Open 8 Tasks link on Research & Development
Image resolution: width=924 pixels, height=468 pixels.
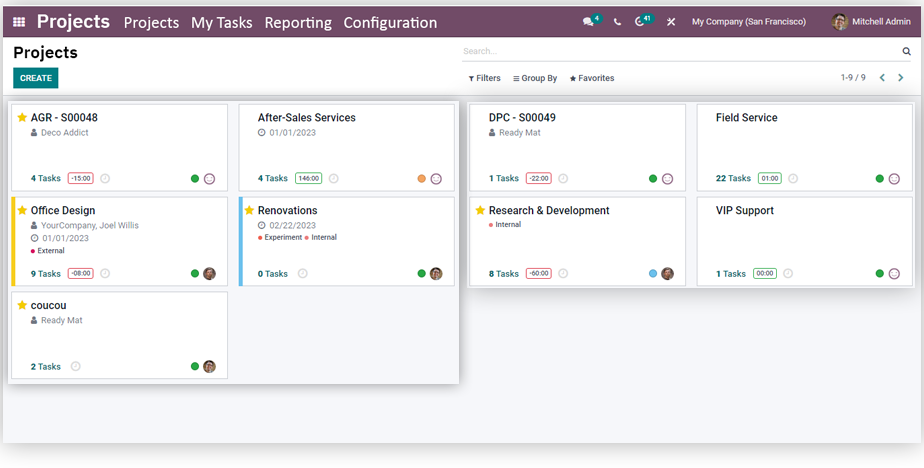pos(504,273)
